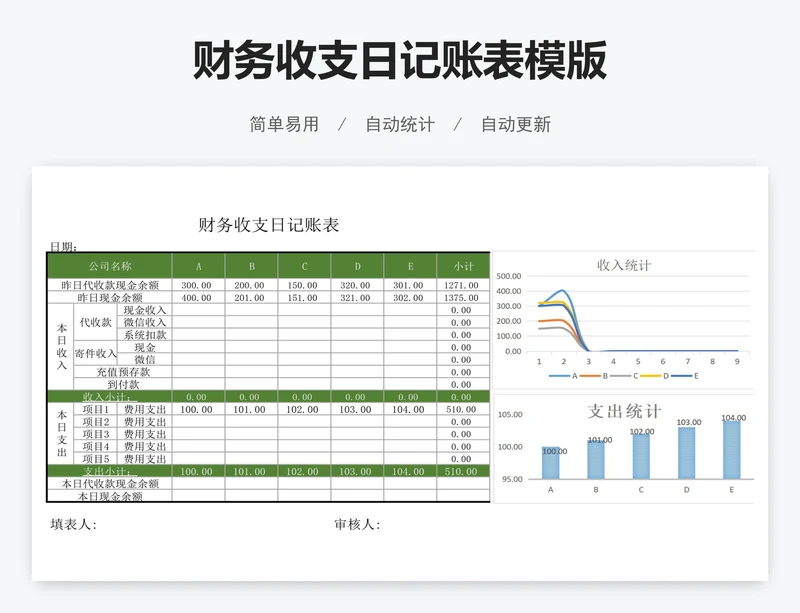The width and height of the screenshot is (800, 613).
Task: Click the 财务收支日记账表模版 main heading
Action: pos(399,61)
